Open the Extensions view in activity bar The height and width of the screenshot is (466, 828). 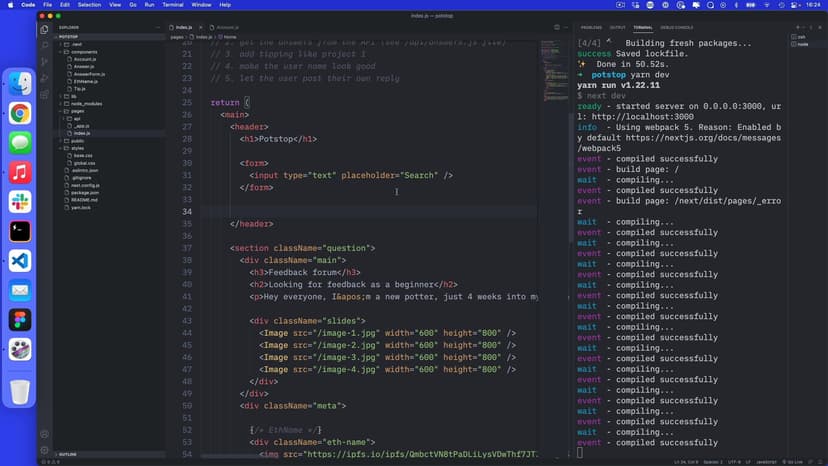point(44,94)
